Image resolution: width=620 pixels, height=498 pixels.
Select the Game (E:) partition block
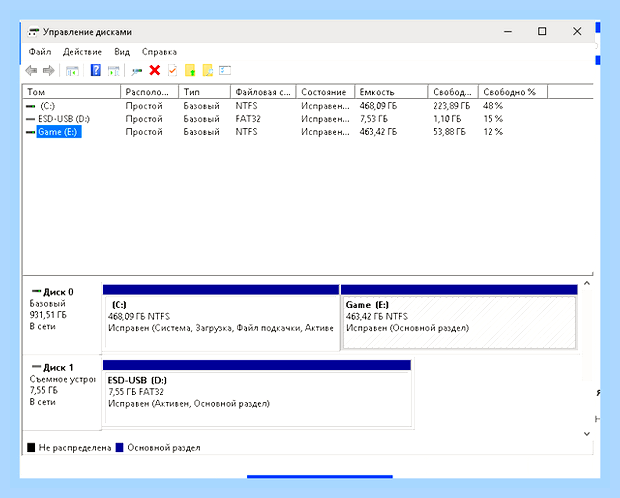(x=459, y=318)
